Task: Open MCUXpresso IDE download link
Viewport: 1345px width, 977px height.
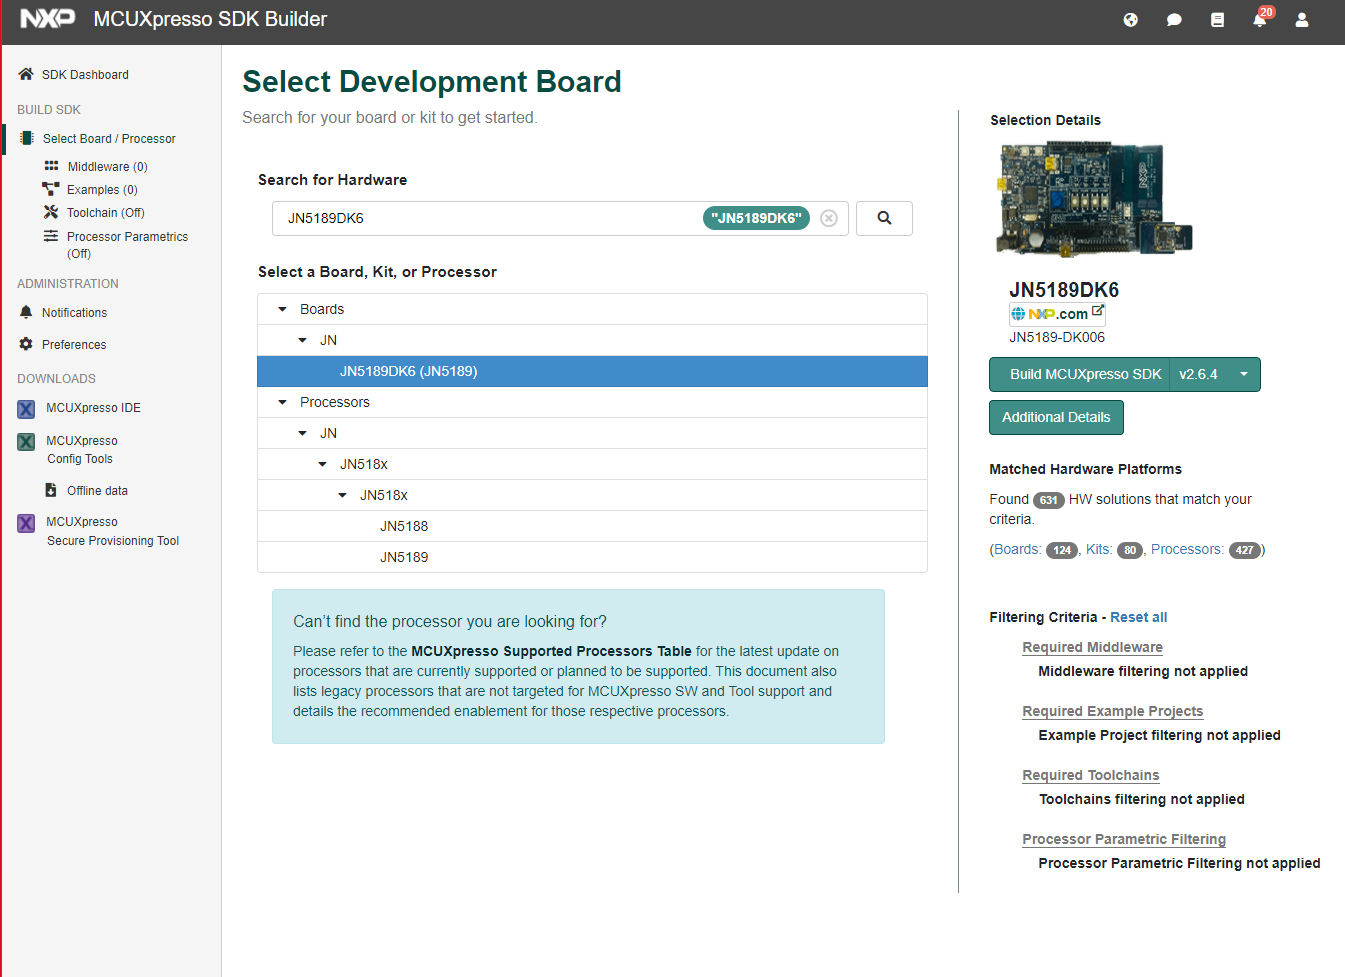Action: coord(93,408)
